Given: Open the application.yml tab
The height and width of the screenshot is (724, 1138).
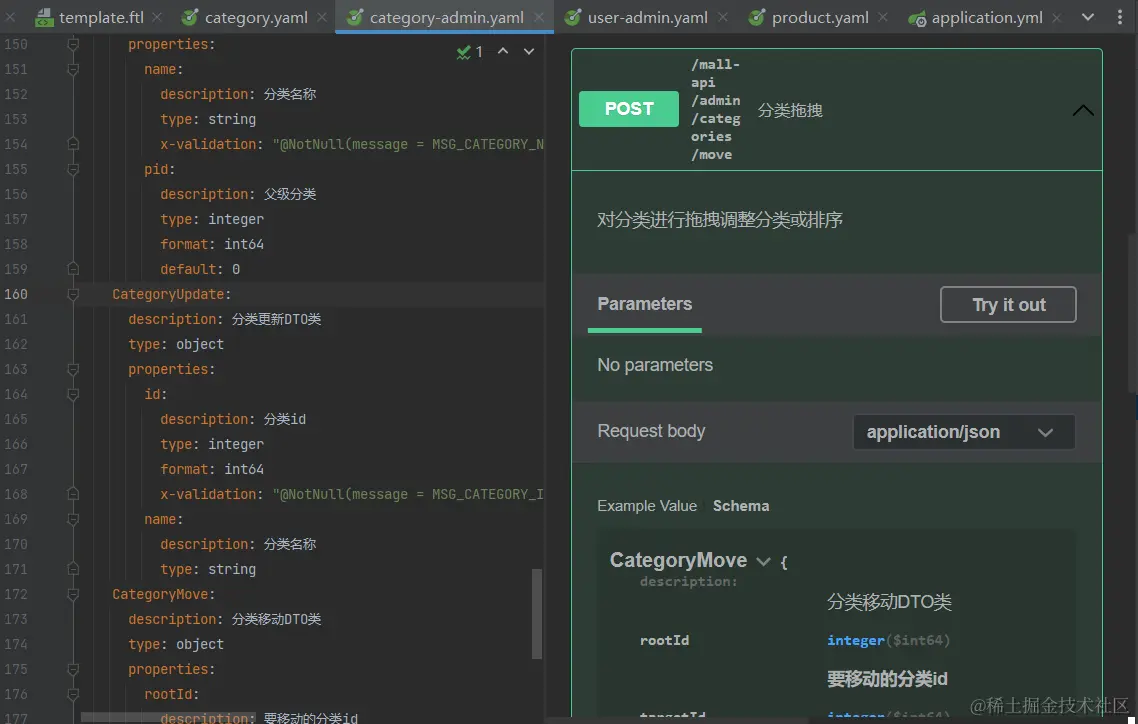Looking at the screenshot, I should coord(987,17).
